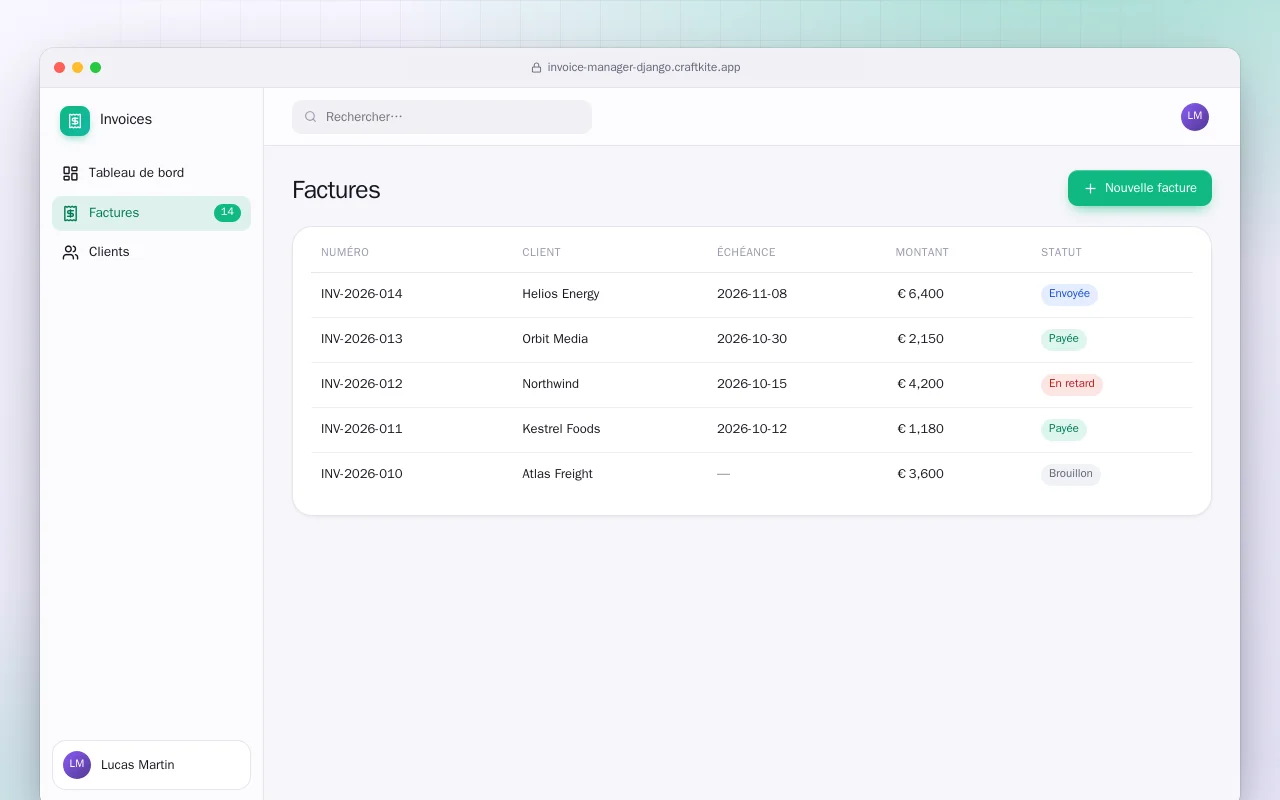Click the search magnifier icon

(310, 117)
